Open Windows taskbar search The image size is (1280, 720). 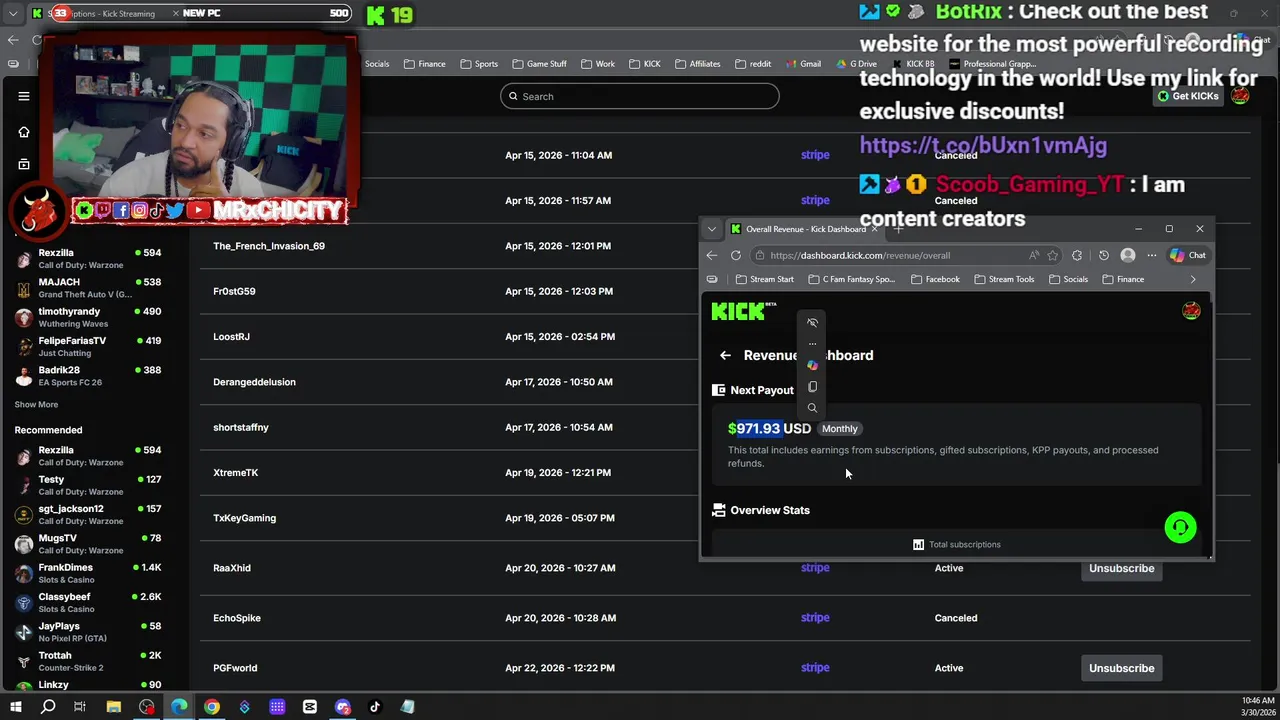point(48,707)
